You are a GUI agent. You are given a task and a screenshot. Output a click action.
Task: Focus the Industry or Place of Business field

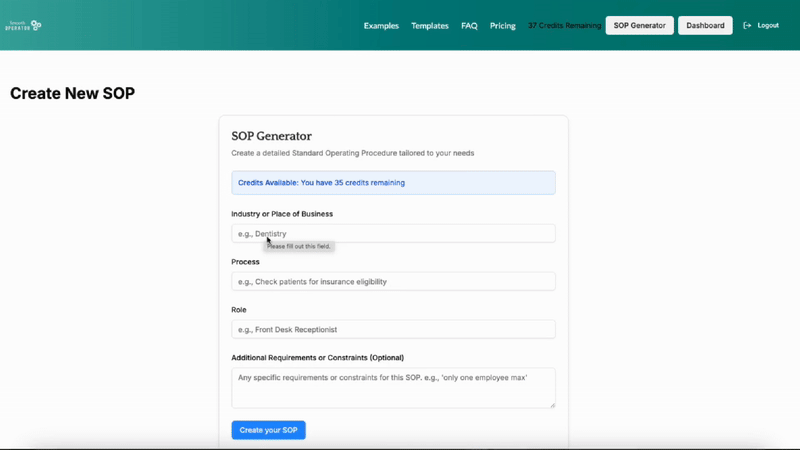tap(393, 234)
